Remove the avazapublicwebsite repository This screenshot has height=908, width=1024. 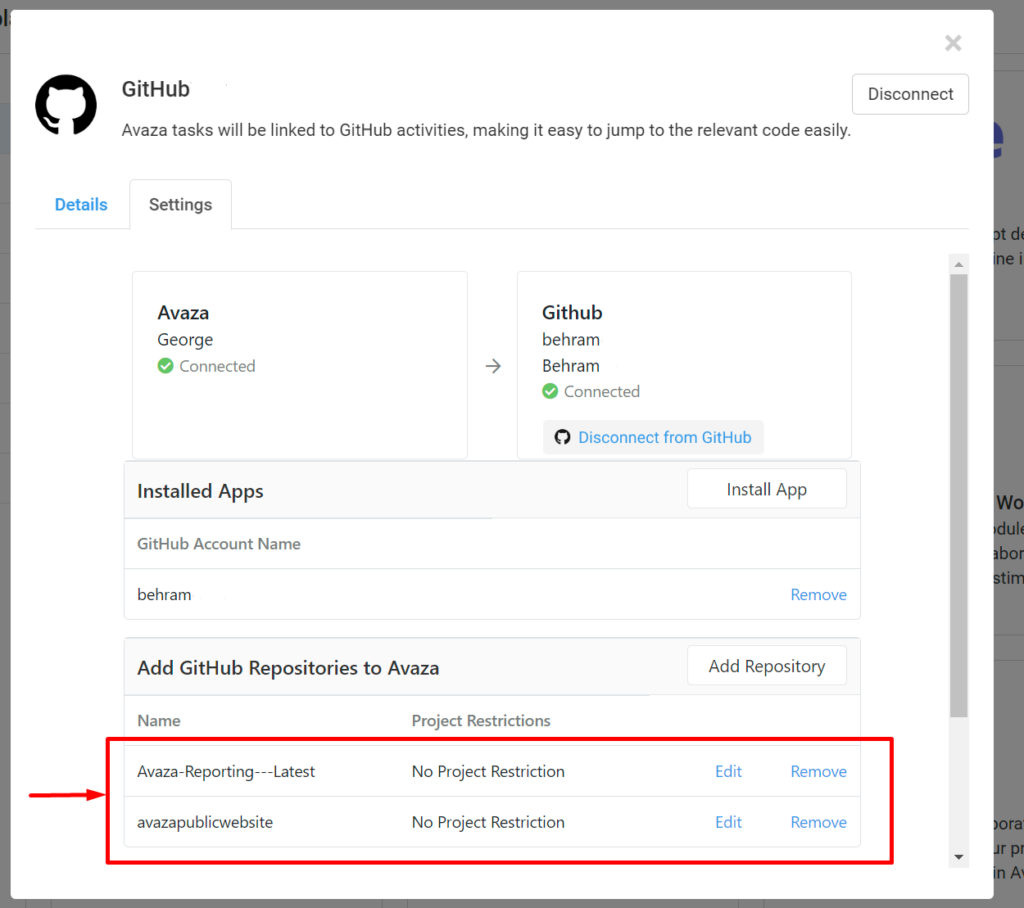pos(818,822)
